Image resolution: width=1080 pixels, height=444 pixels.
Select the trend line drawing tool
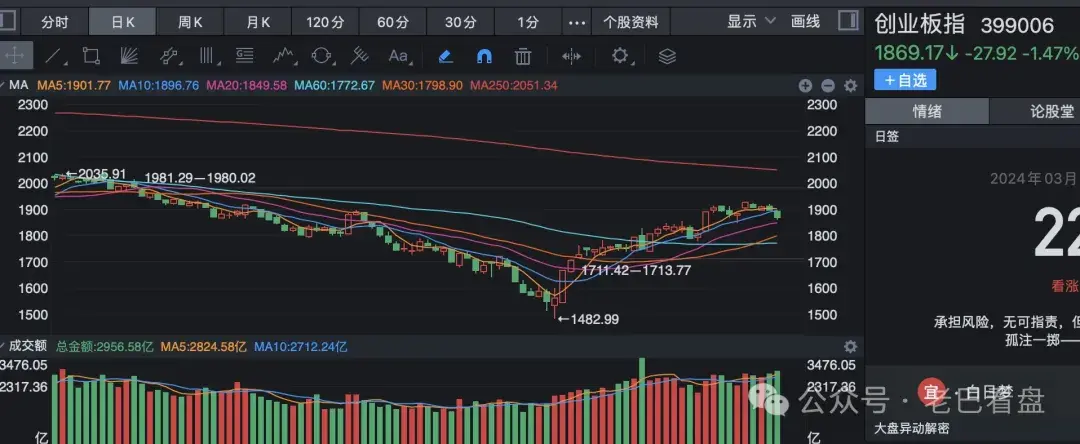[x=54, y=56]
